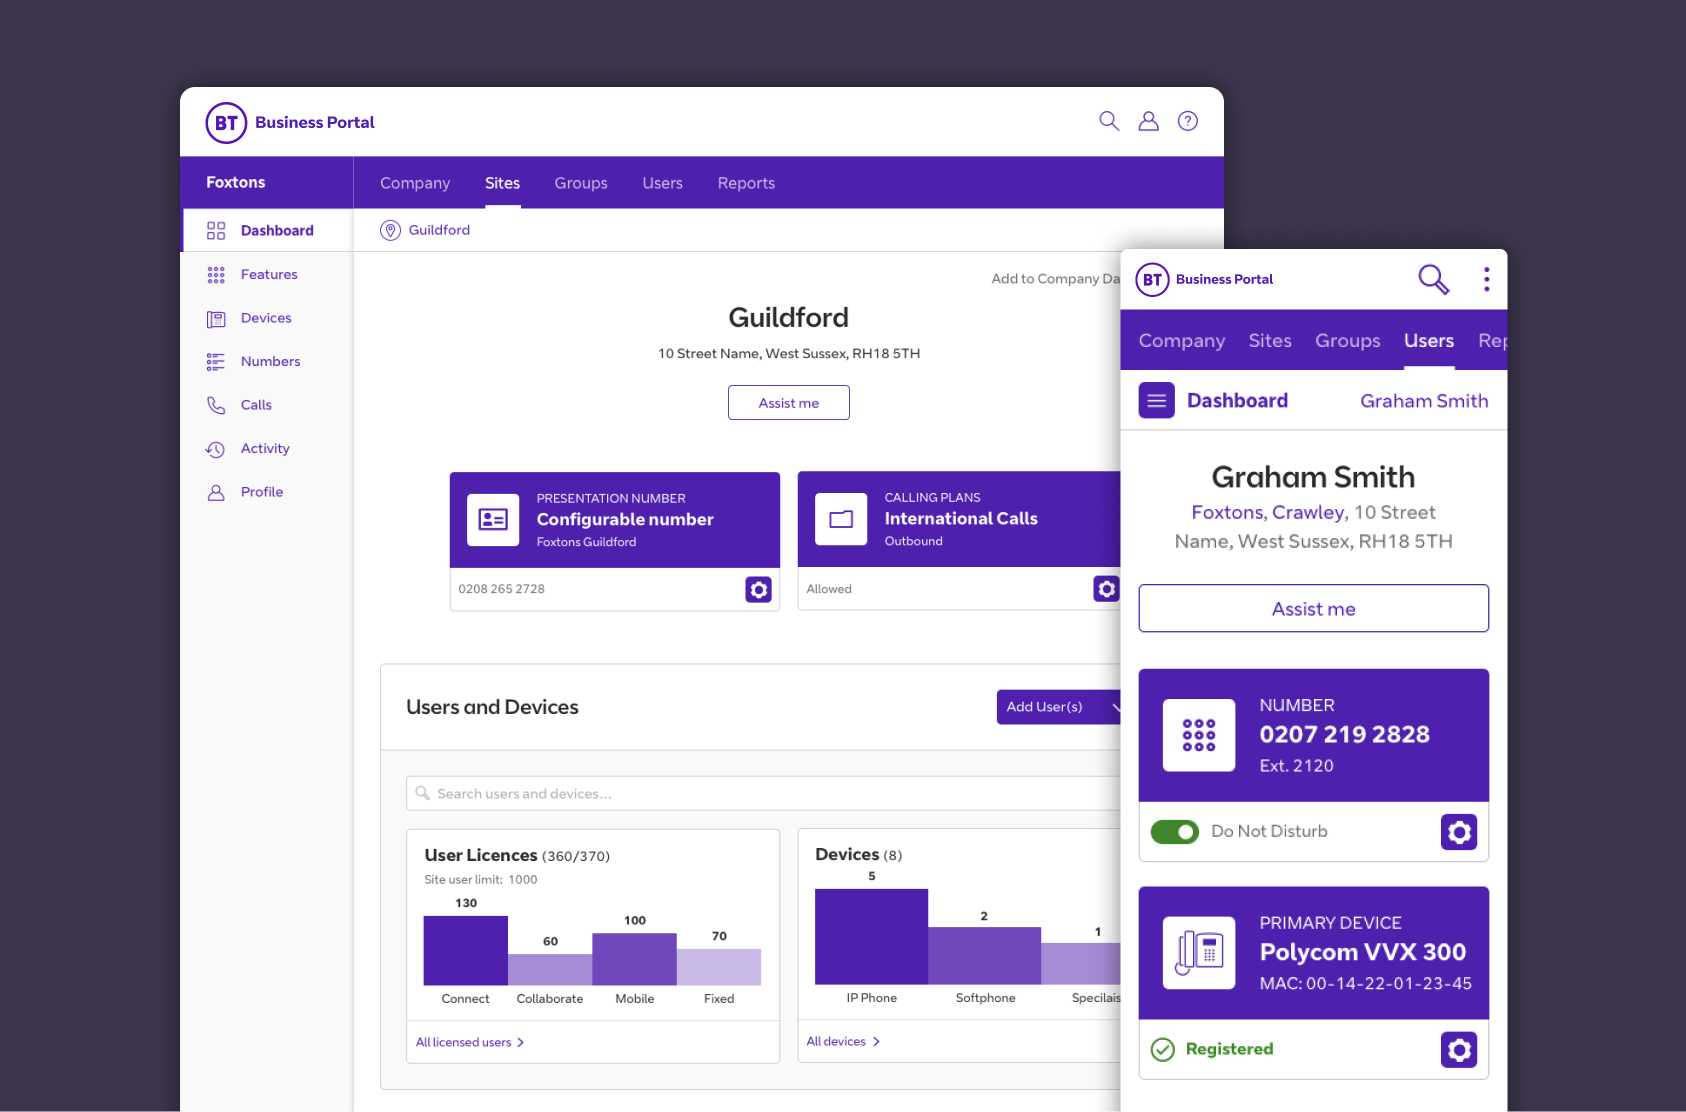Open settings gear on Presentation Number card

(x=758, y=590)
